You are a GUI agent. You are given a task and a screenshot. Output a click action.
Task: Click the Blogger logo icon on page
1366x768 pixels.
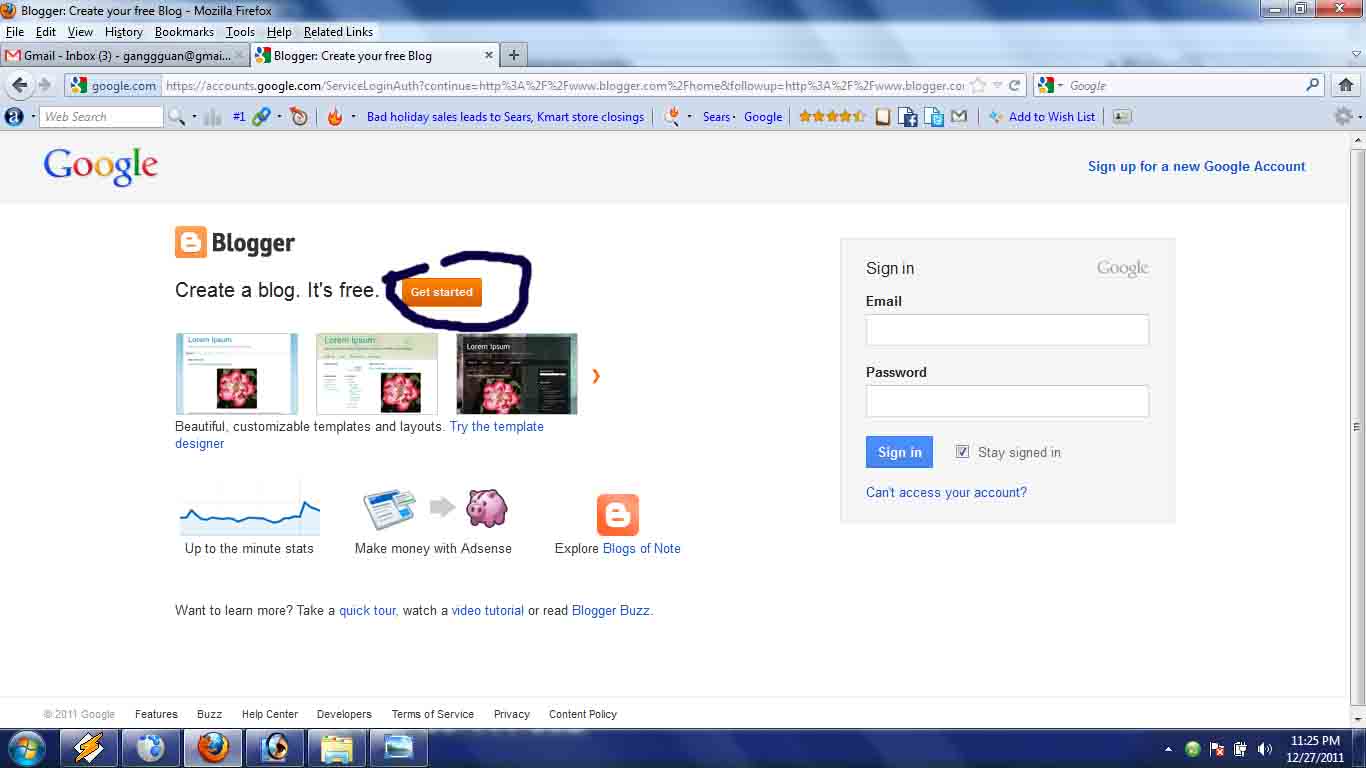pos(191,242)
